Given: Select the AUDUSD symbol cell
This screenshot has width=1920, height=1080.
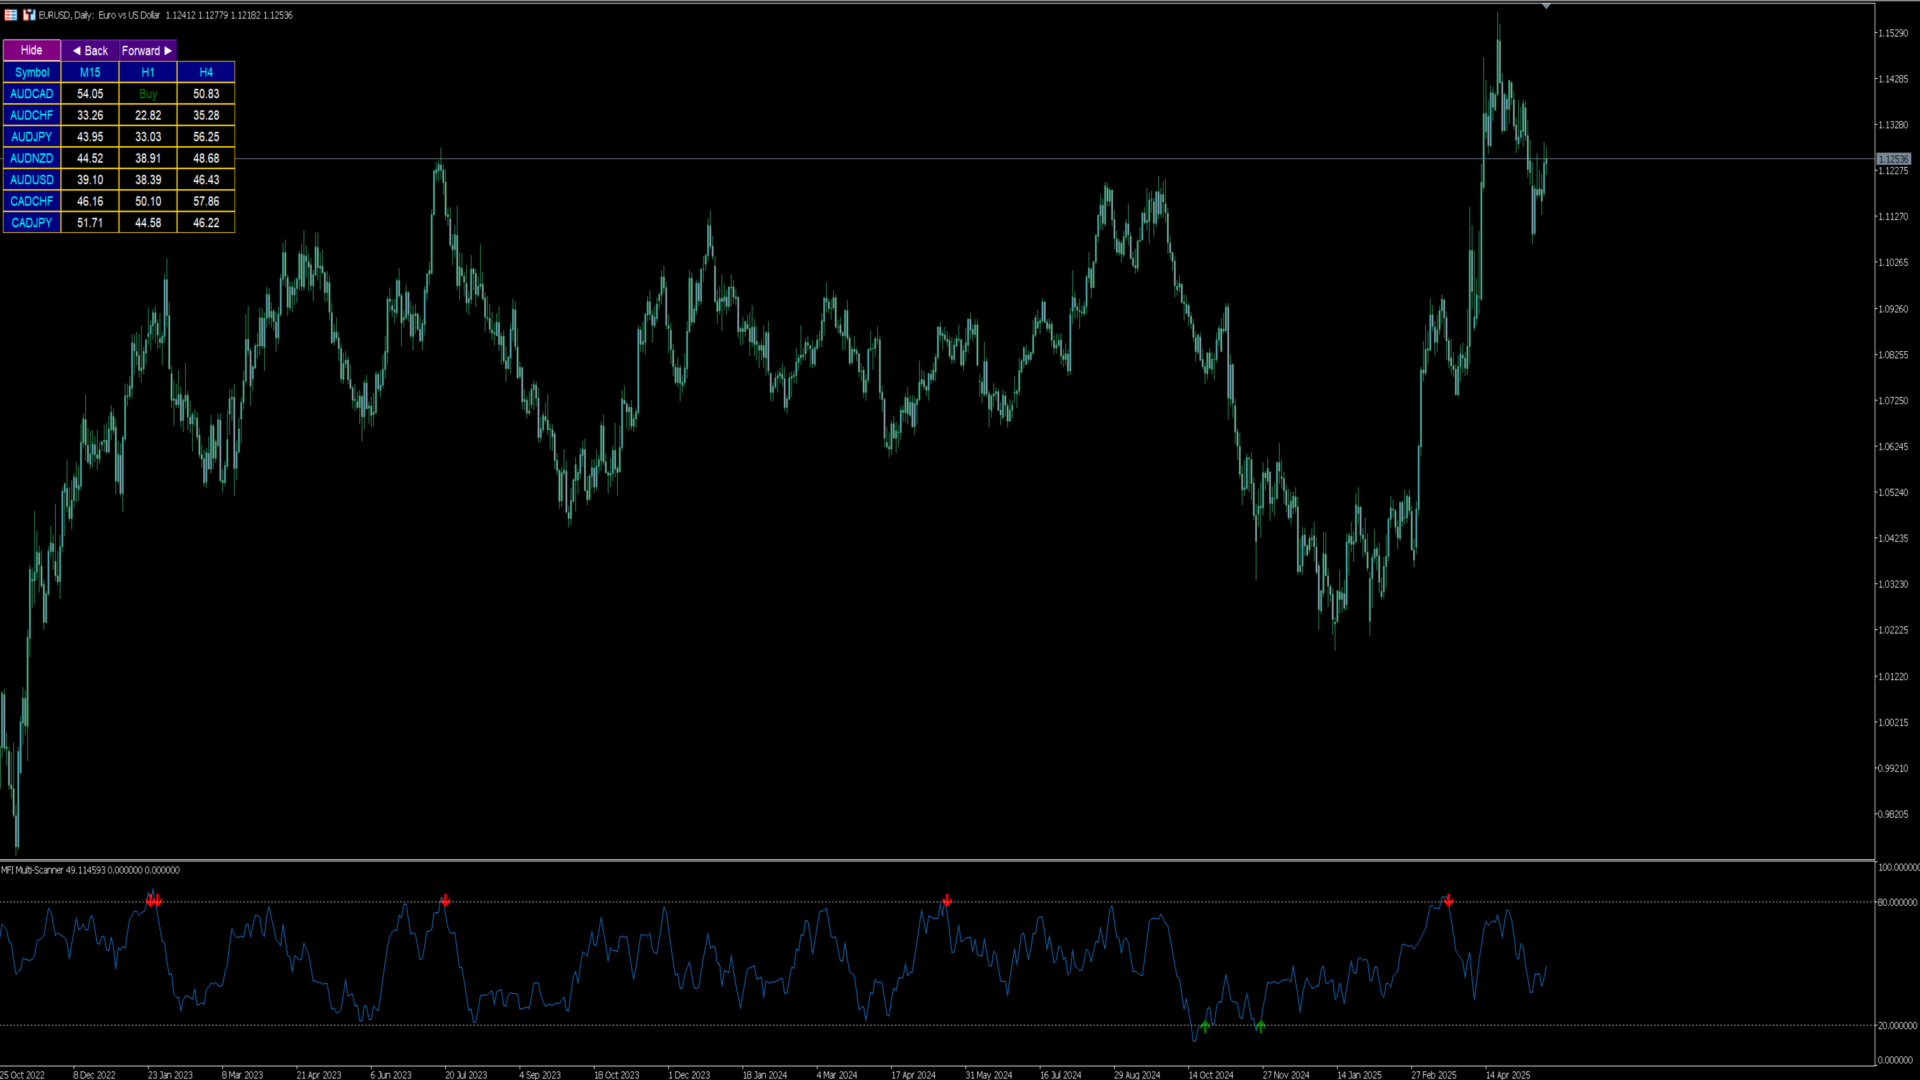Looking at the screenshot, I should (x=32, y=180).
